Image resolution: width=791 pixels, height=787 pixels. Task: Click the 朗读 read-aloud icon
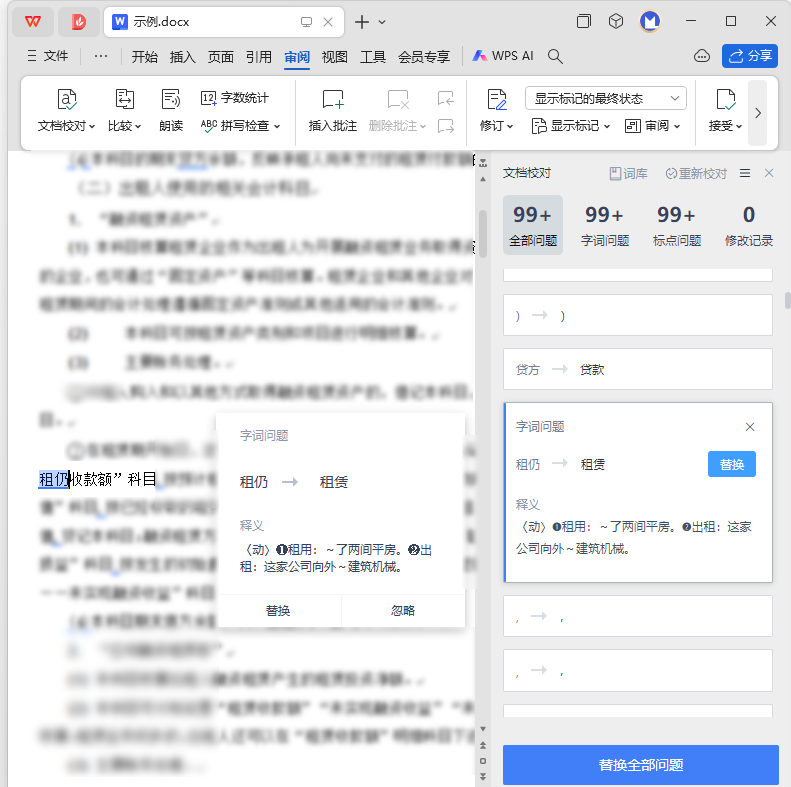(x=171, y=99)
